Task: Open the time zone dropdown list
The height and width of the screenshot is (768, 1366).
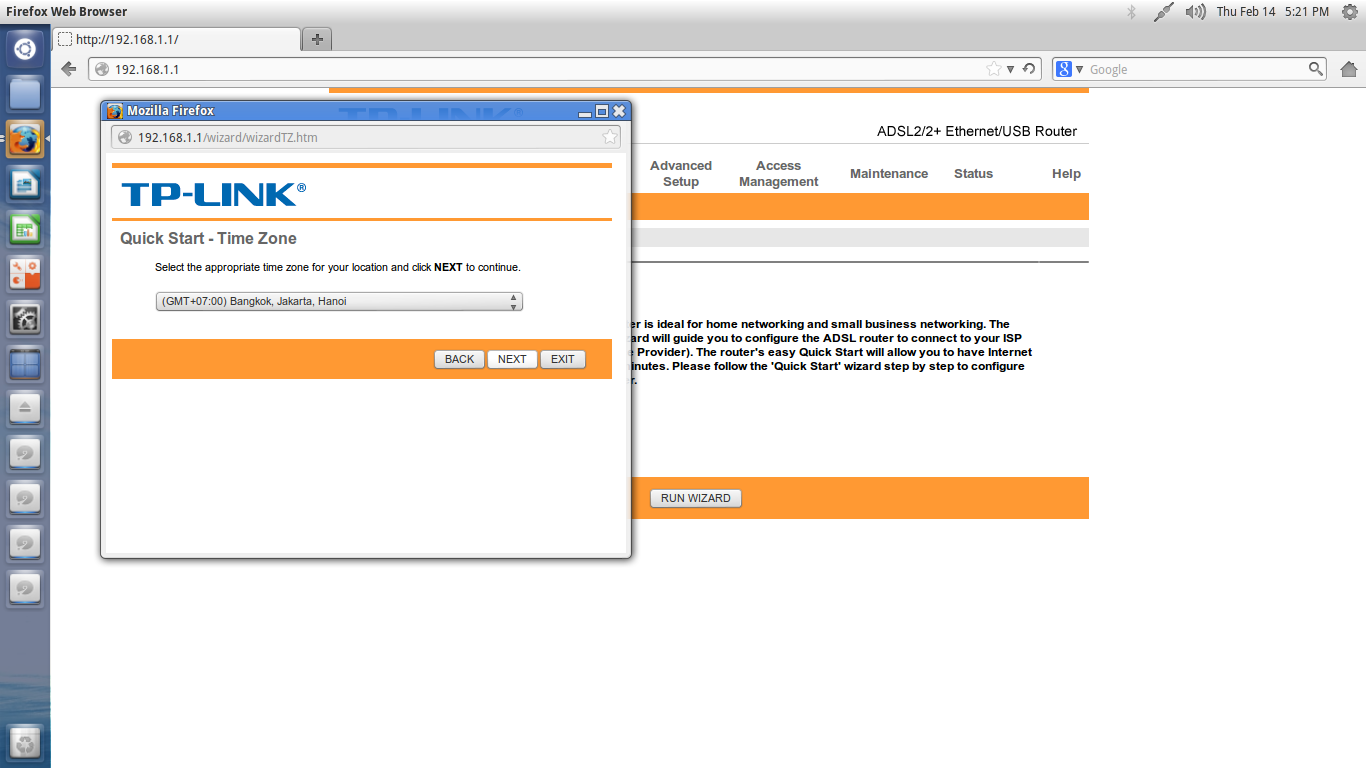Action: tap(339, 301)
